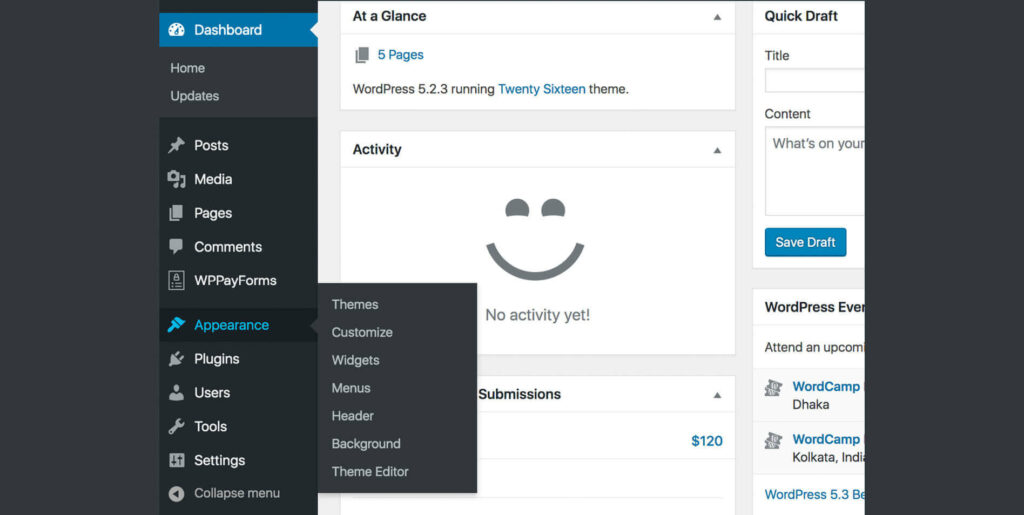Viewport: 1024px width, 515px height.
Task: Collapse the Activity widget
Action: pos(717,150)
